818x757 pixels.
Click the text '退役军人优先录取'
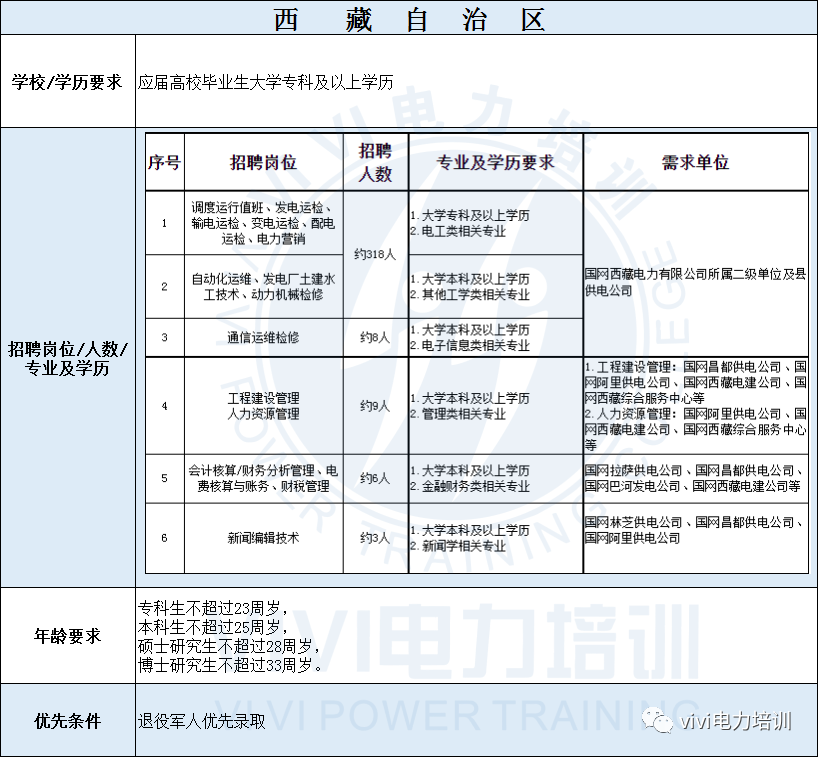pos(202,721)
